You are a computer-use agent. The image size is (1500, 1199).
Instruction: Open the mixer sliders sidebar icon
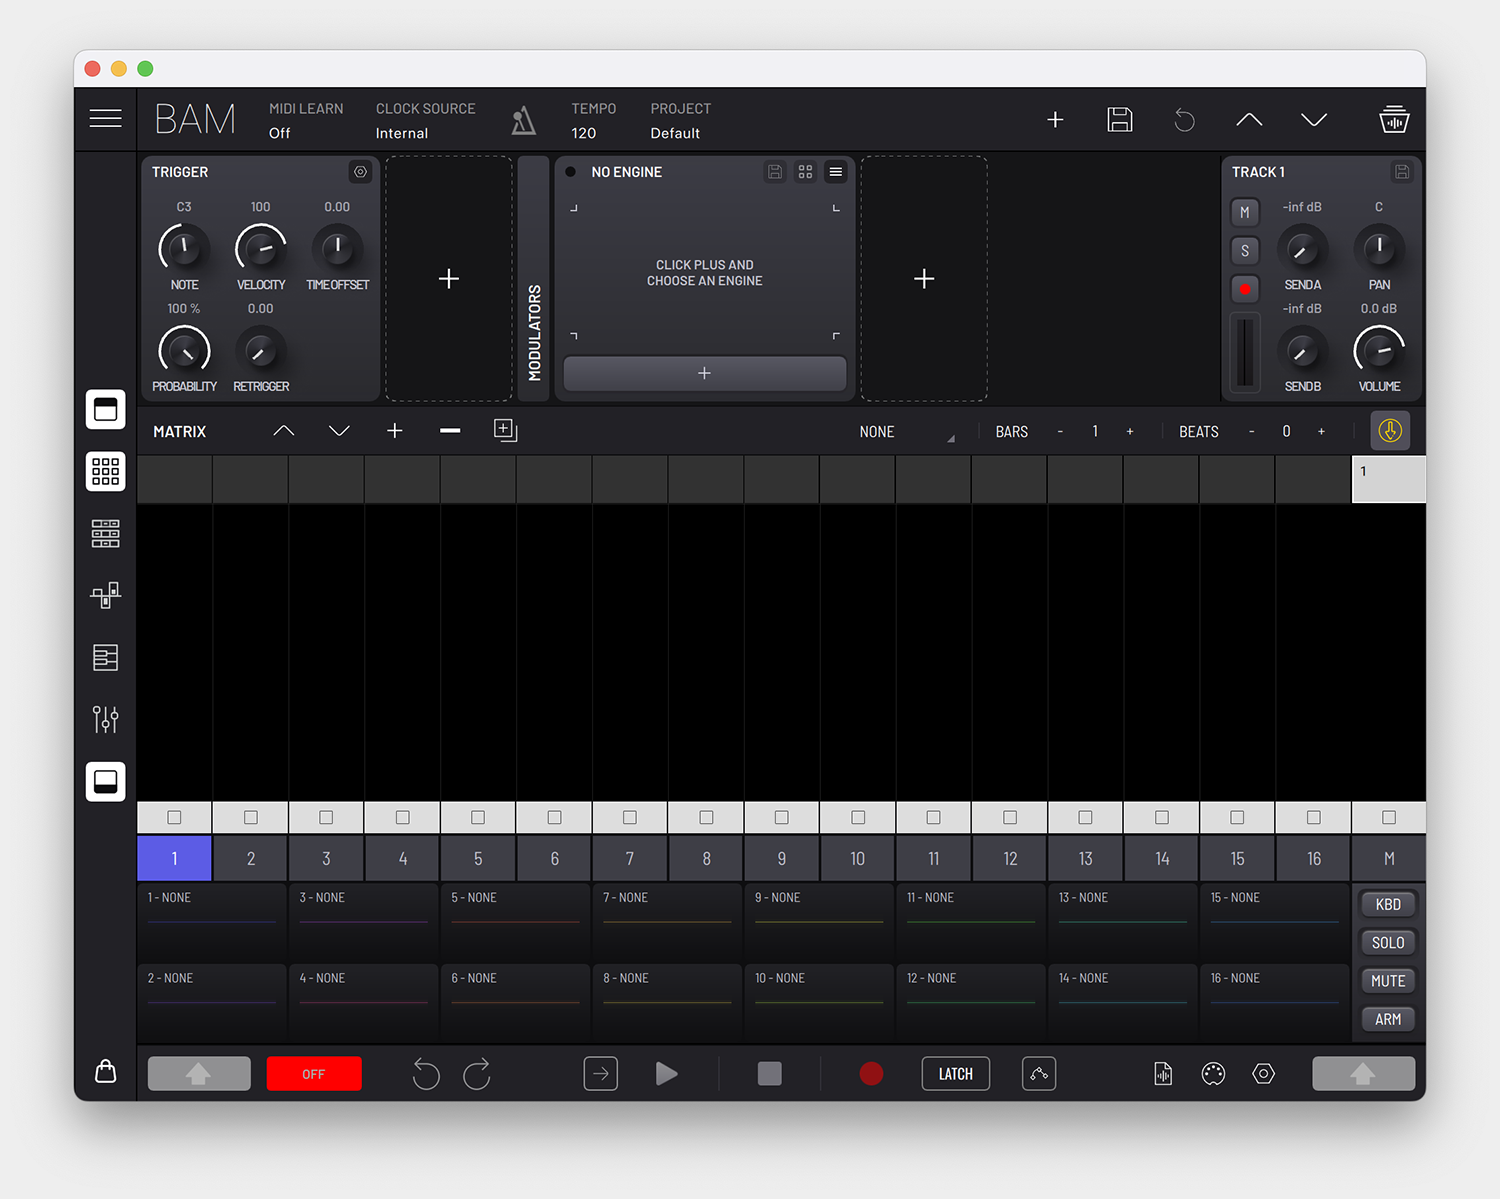point(105,719)
